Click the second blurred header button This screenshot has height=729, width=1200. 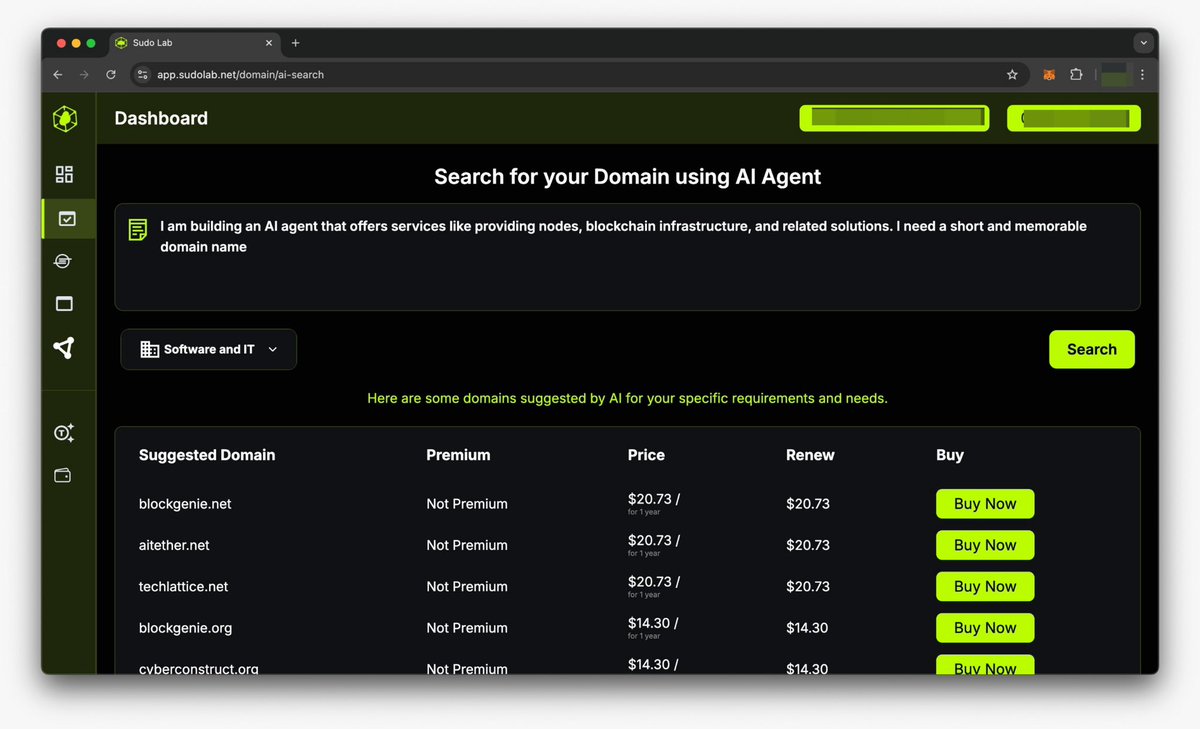1074,118
